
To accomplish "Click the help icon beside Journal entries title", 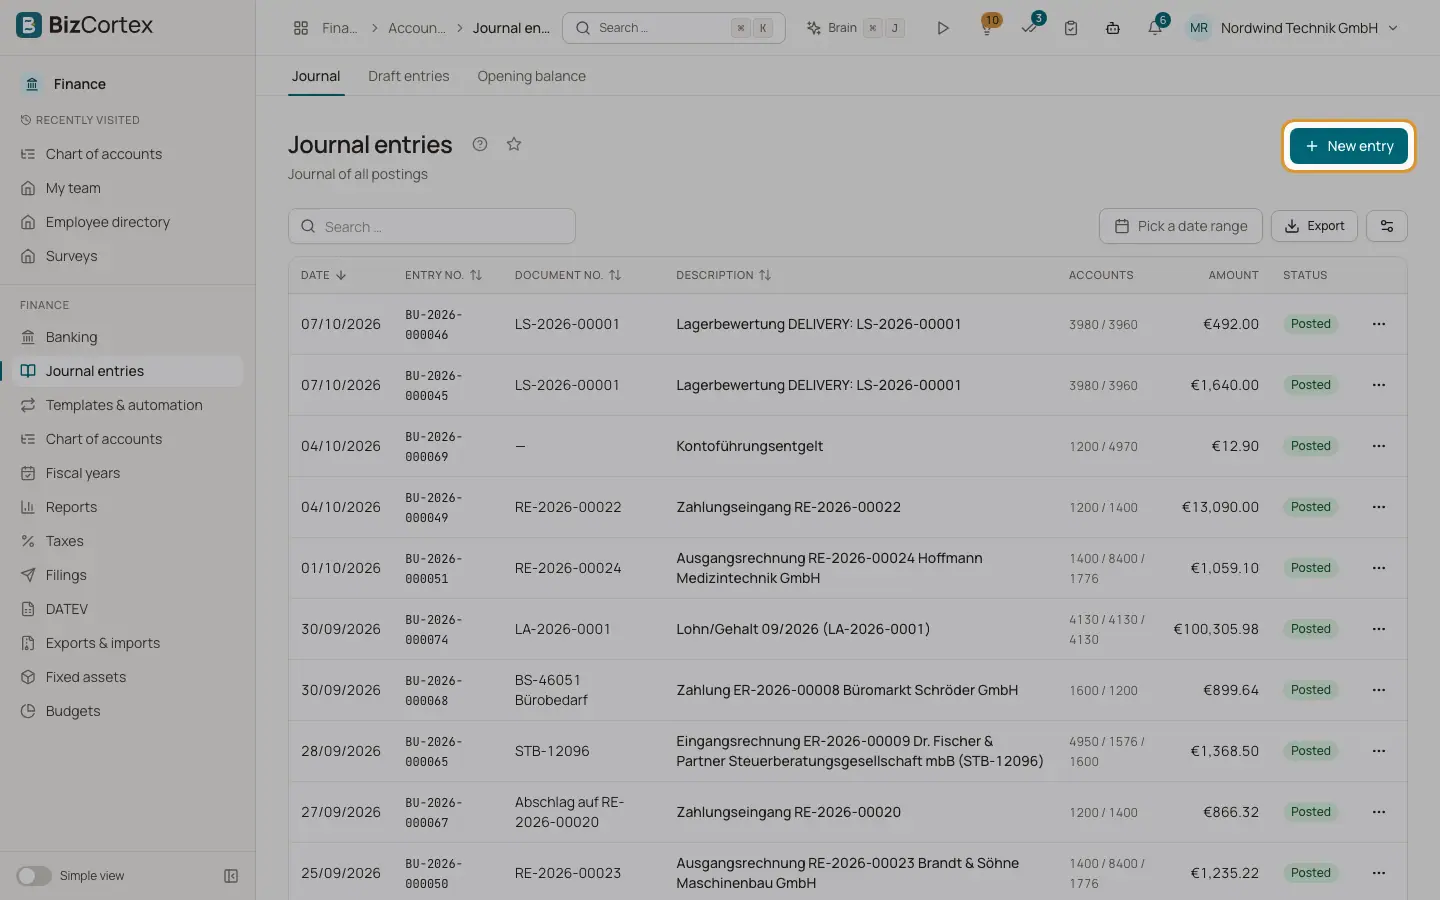I will pos(480,144).
